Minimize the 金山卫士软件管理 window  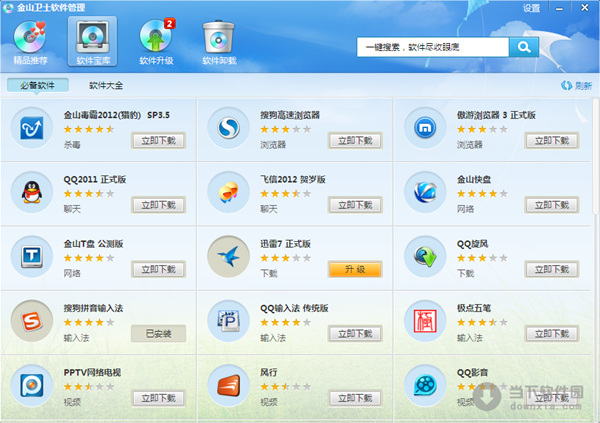pyautogui.click(x=559, y=8)
